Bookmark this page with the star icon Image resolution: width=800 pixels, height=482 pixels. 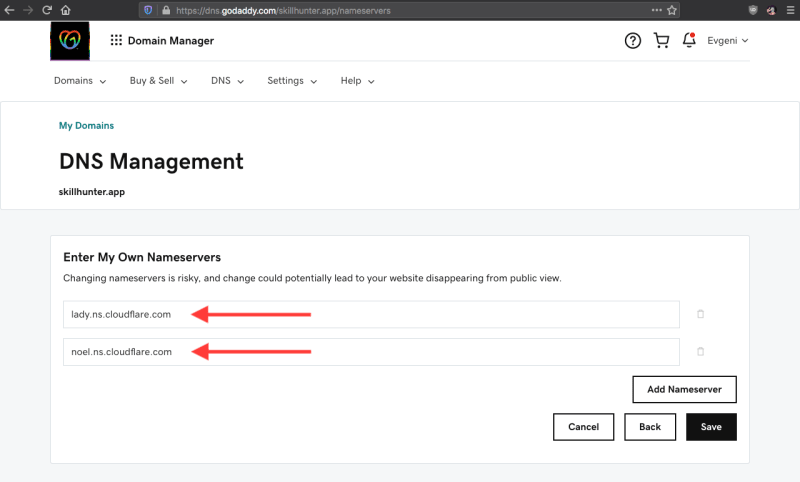tap(672, 10)
